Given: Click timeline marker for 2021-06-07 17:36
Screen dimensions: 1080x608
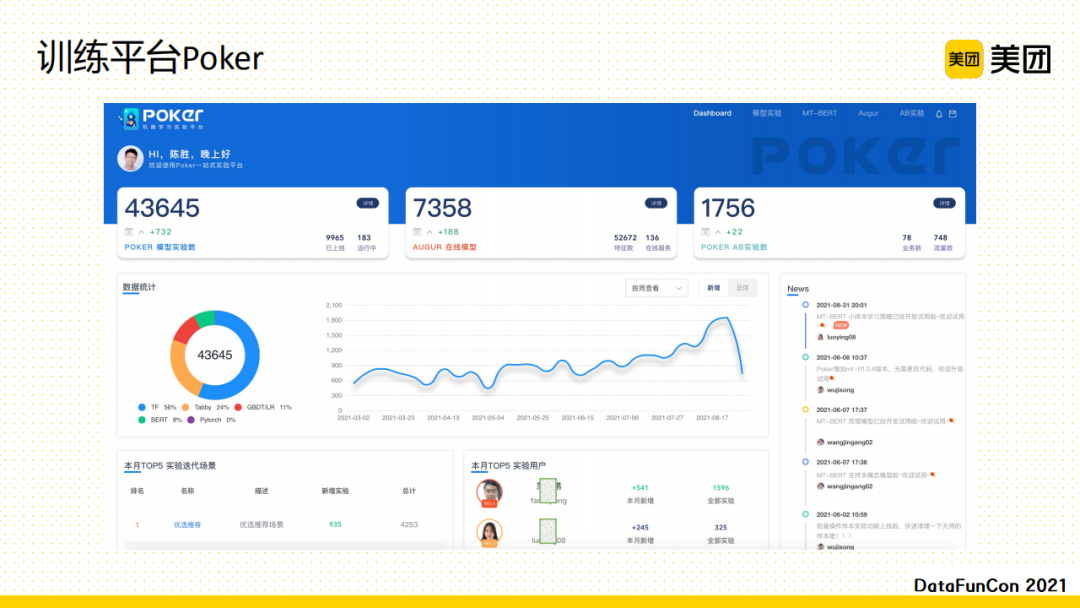Looking at the screenshot, I should coord(805,462).
